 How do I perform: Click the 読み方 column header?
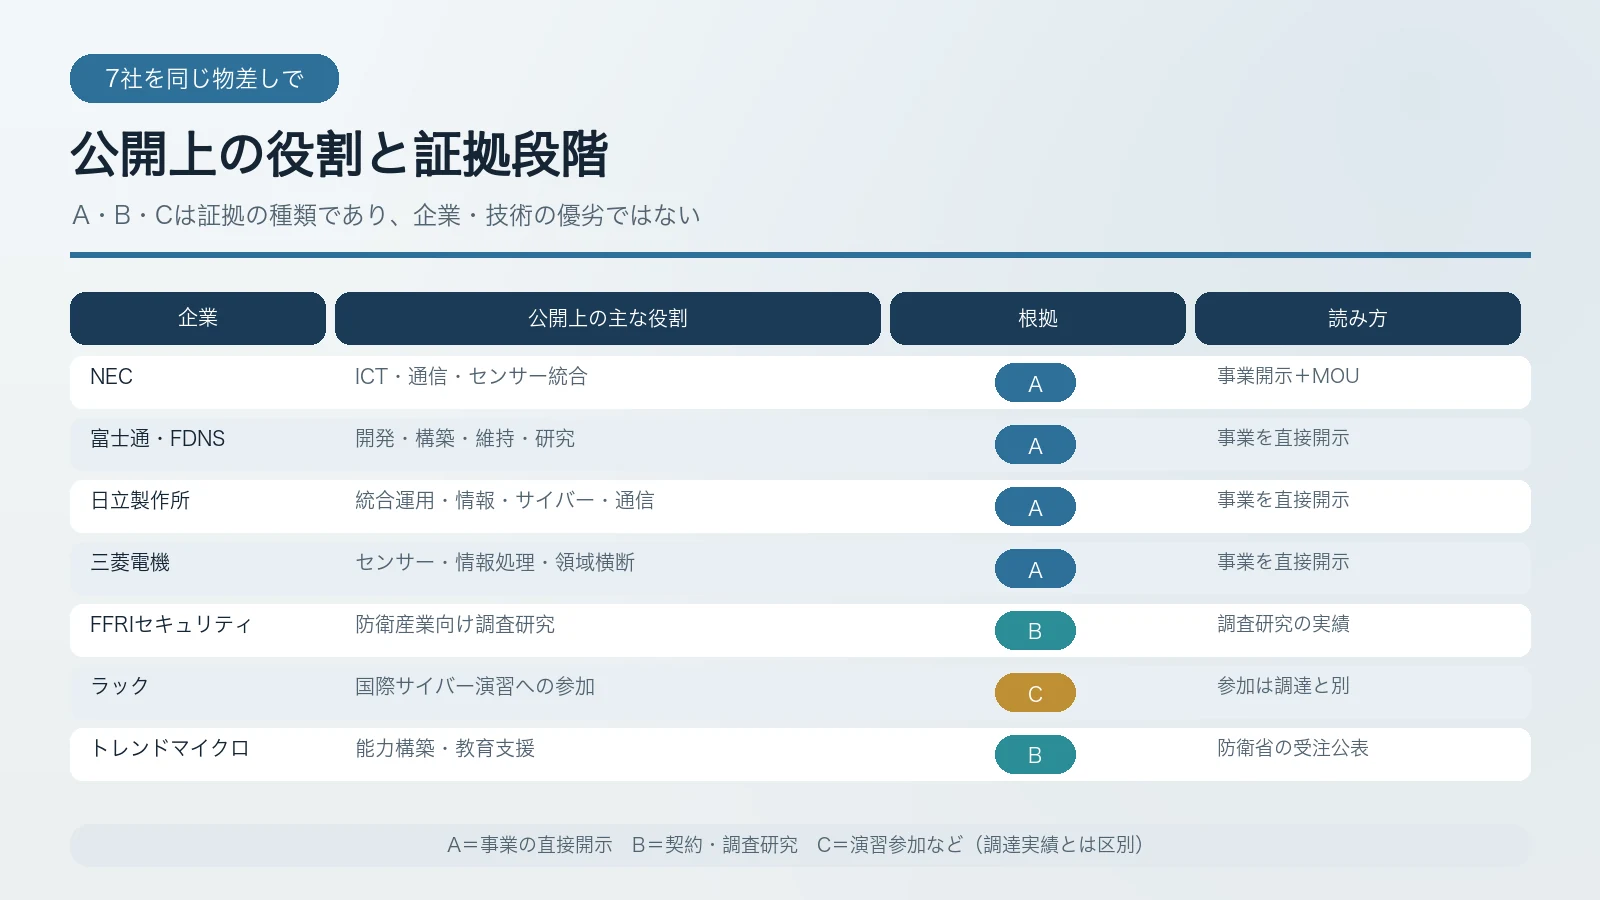(1358, 318)
